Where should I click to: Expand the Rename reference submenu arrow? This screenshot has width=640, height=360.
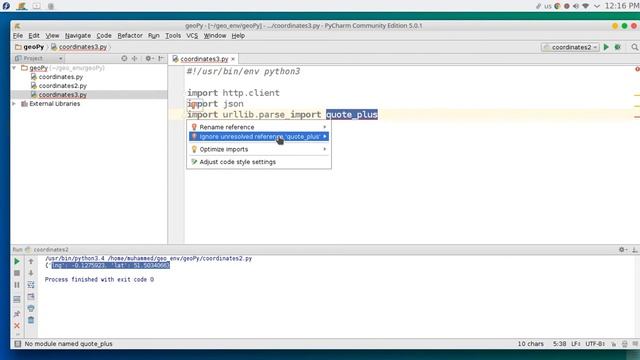pyautogui.click(x=324, y=127)
